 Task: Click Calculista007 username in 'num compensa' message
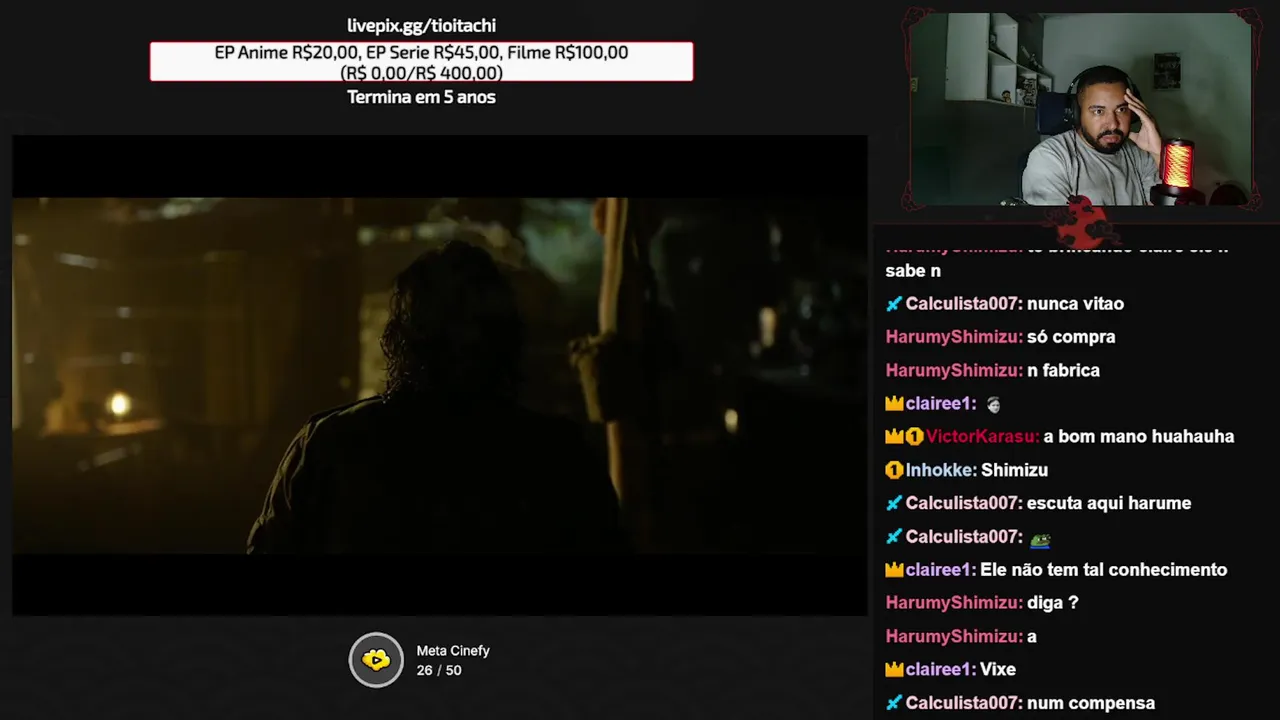[x=964, y=703]
